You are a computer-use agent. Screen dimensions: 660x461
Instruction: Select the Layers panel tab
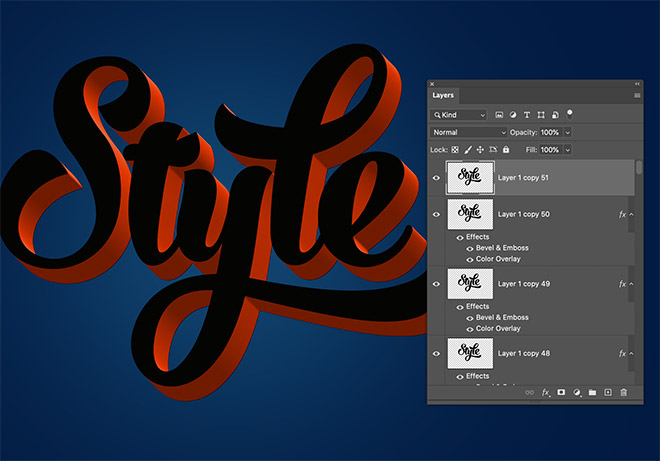[443, 95]
